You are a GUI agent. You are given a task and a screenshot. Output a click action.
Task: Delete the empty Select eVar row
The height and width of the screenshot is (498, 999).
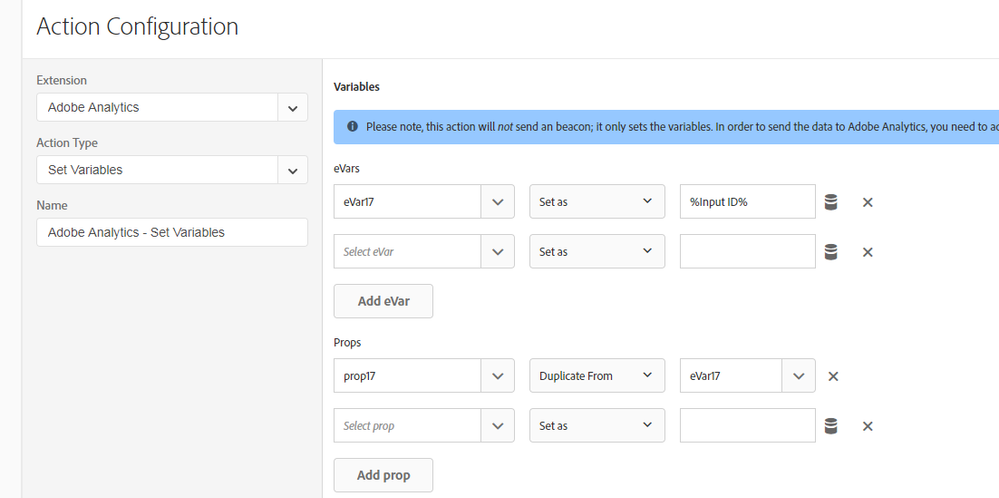pos(867,252)
